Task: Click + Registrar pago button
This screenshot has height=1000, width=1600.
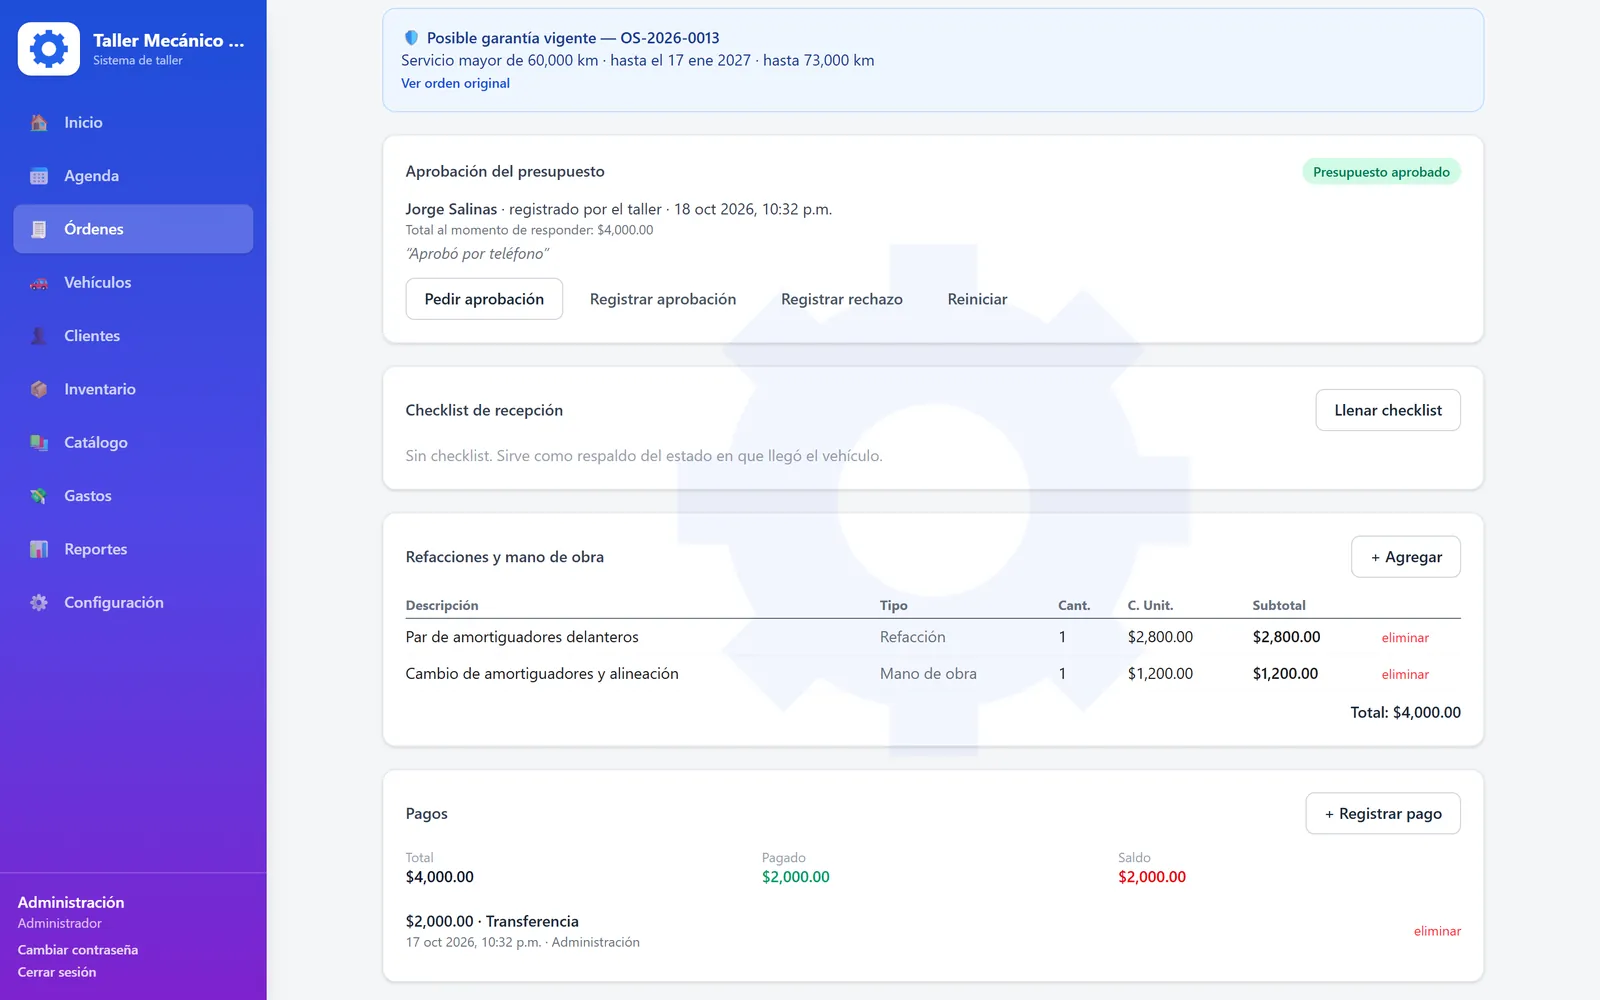Action: (1383, 814)
